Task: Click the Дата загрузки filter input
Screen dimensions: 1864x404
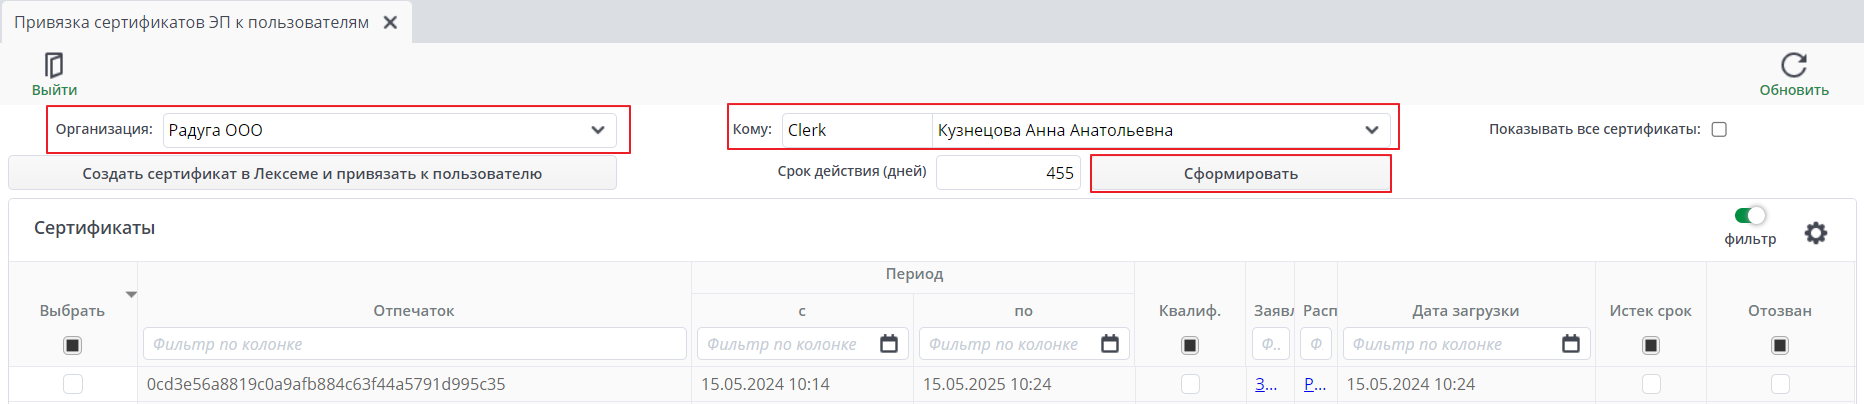Action: coord(1450,344)
